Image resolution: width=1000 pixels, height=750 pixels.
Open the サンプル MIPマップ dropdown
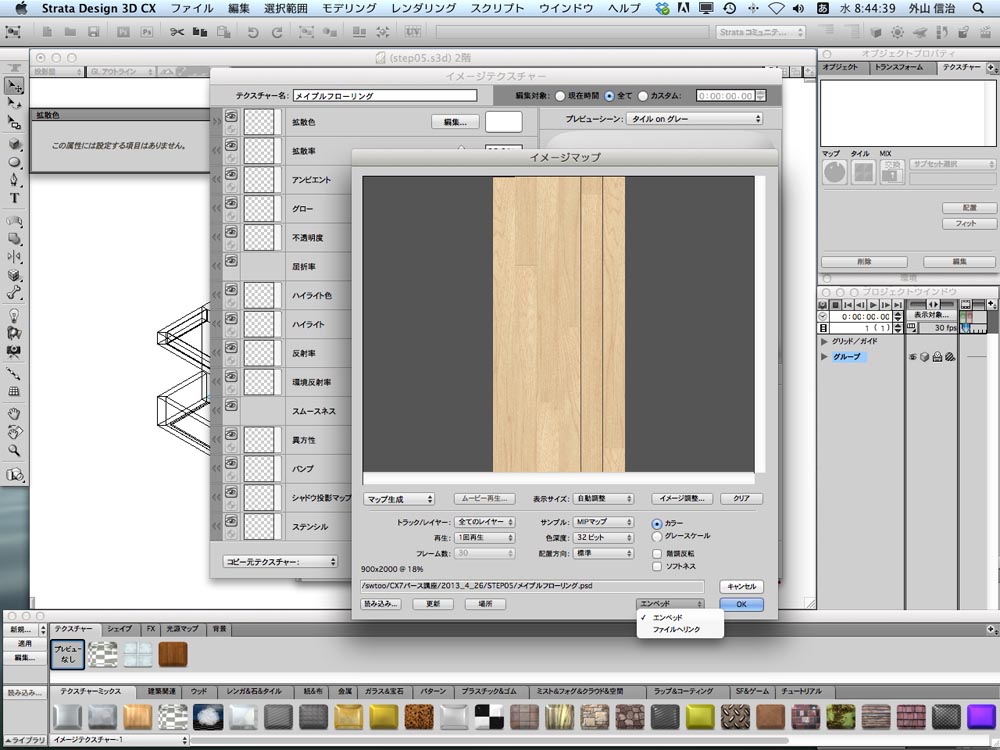(603, 522)
